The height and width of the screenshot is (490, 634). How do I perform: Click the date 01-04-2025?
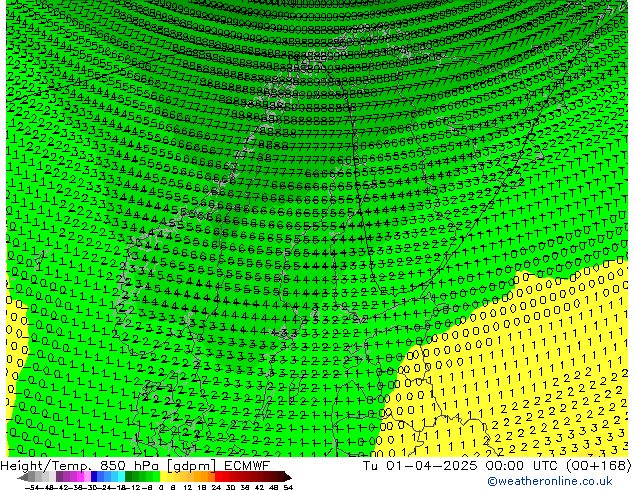431,466
